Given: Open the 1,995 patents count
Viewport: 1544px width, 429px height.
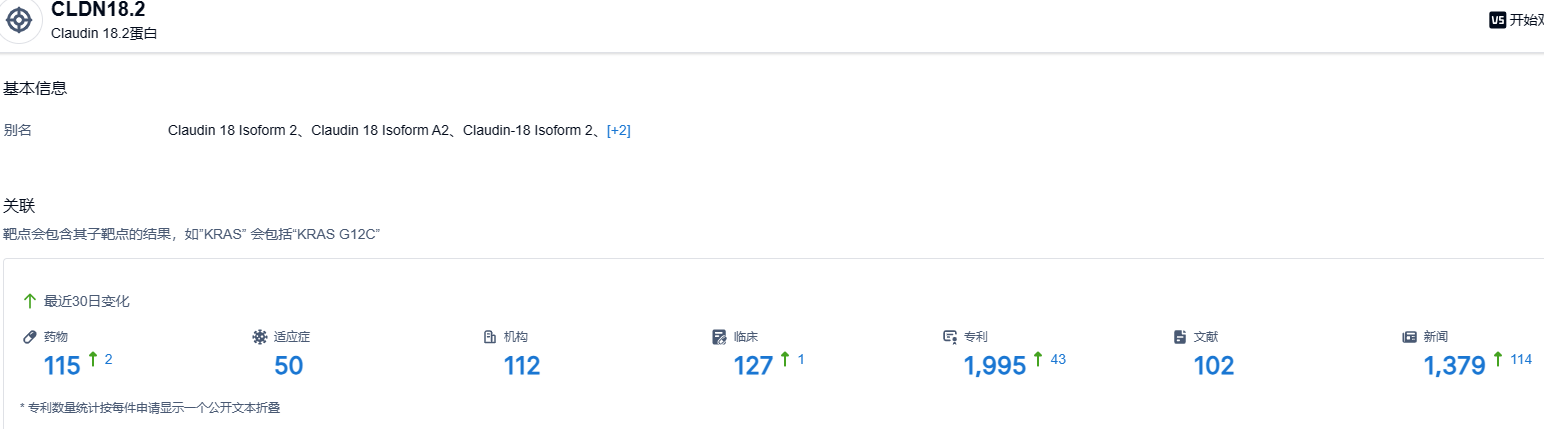Looking at the screenshot, I should coord(995,366).
